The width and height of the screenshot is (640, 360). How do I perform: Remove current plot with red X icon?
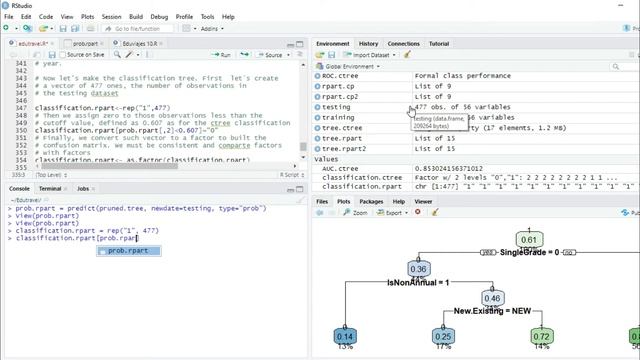tap(418, 212)
